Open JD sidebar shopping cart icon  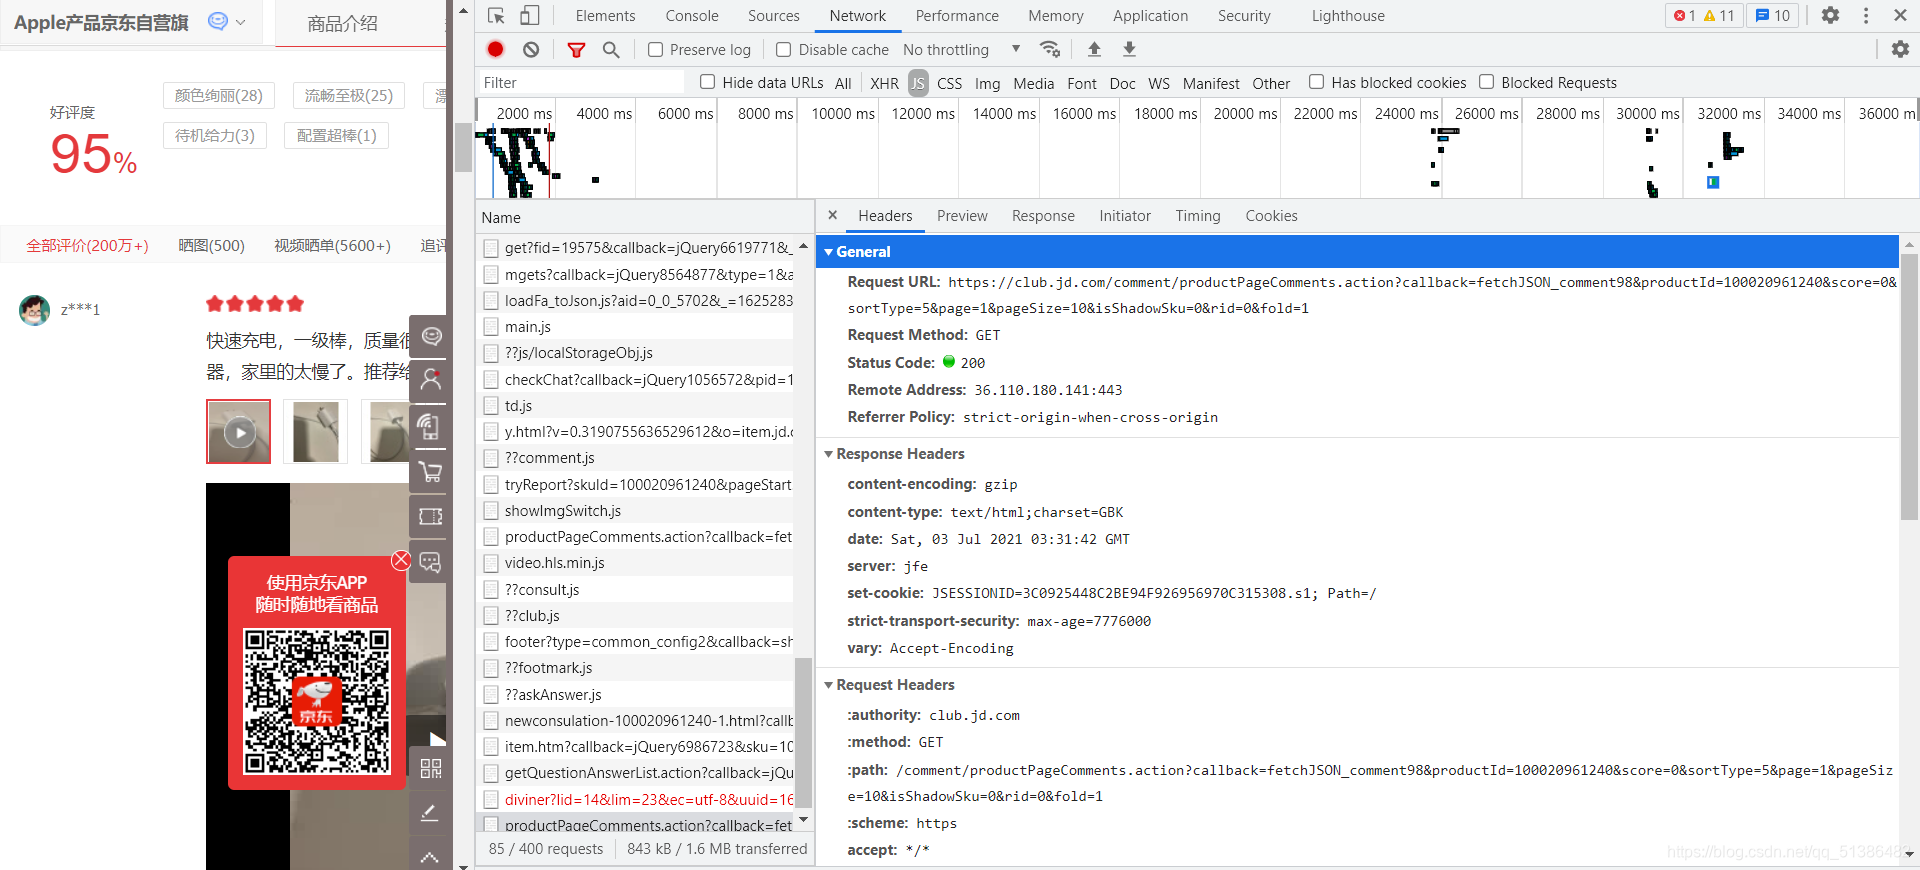click(431, 471)
